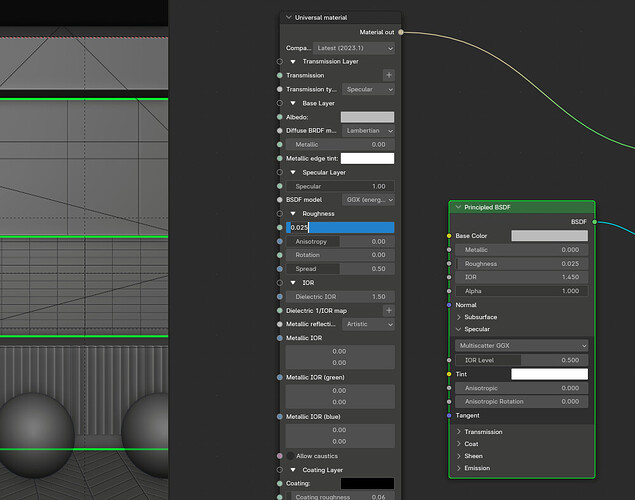
Task: Click the Specular 1.00 slider field
Action: pyautogui.click(x=340, y=186)
